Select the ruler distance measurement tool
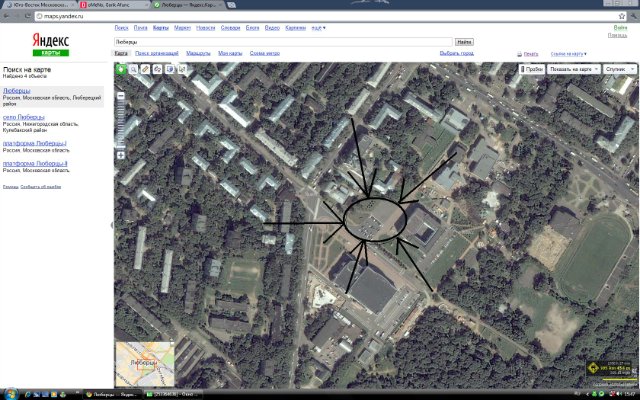Screen dimensions: 640x400 (145, 69)
